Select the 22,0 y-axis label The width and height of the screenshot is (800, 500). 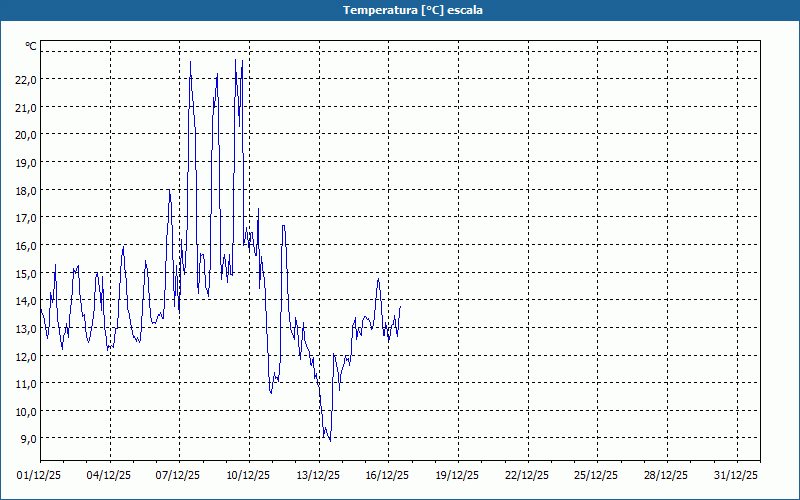[26, 79]
